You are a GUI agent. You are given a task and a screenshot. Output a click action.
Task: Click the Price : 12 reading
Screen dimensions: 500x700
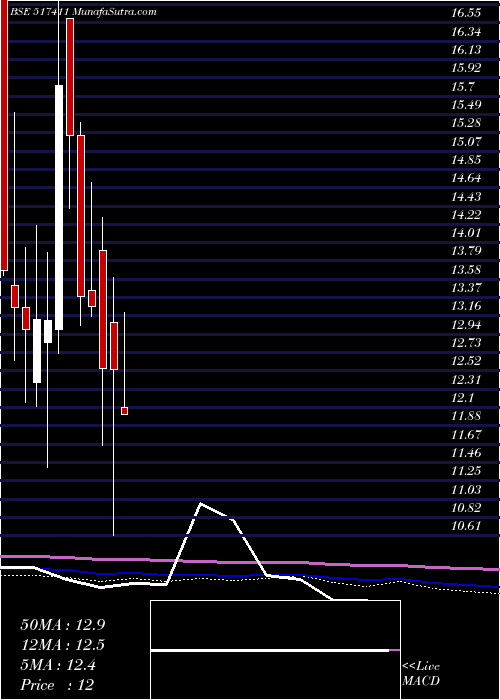(x=57, y=685)
